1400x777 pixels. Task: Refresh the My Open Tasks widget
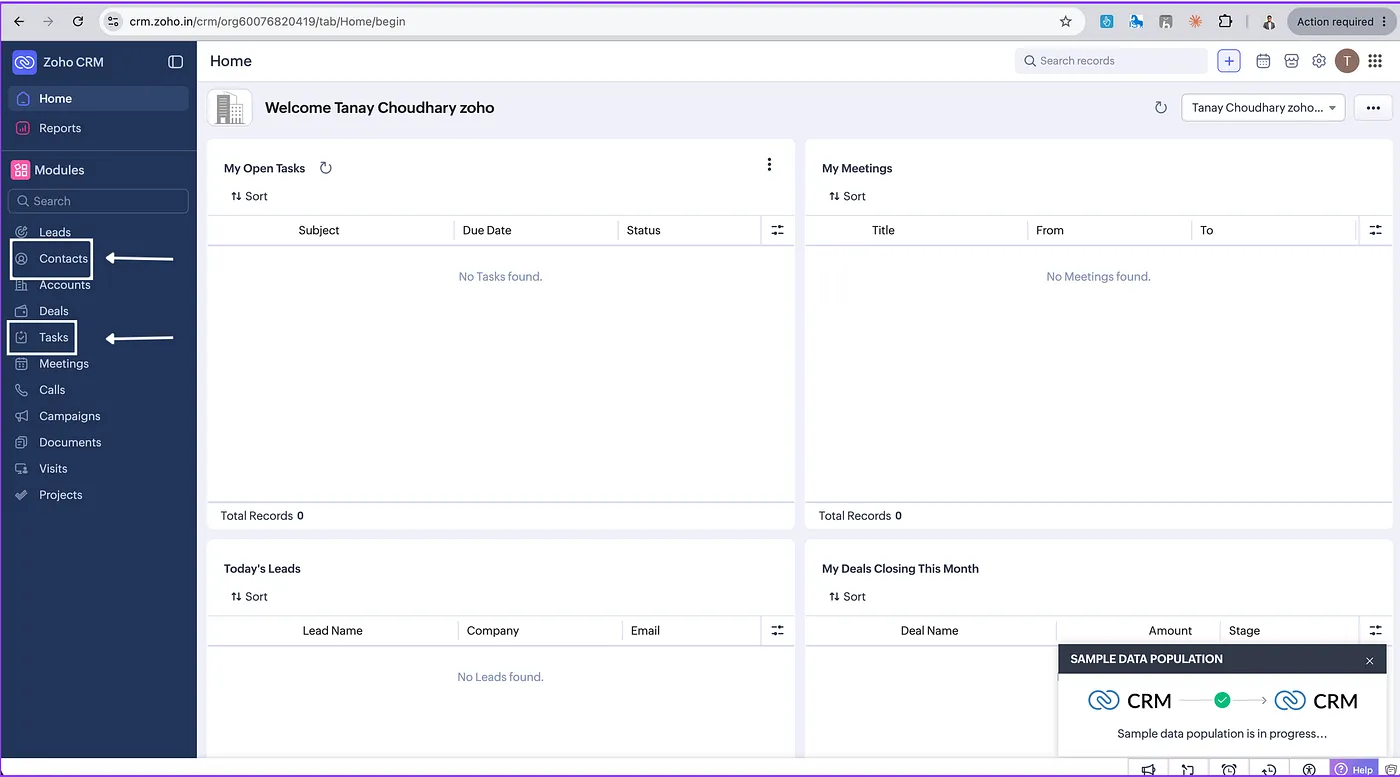[325, 168]
